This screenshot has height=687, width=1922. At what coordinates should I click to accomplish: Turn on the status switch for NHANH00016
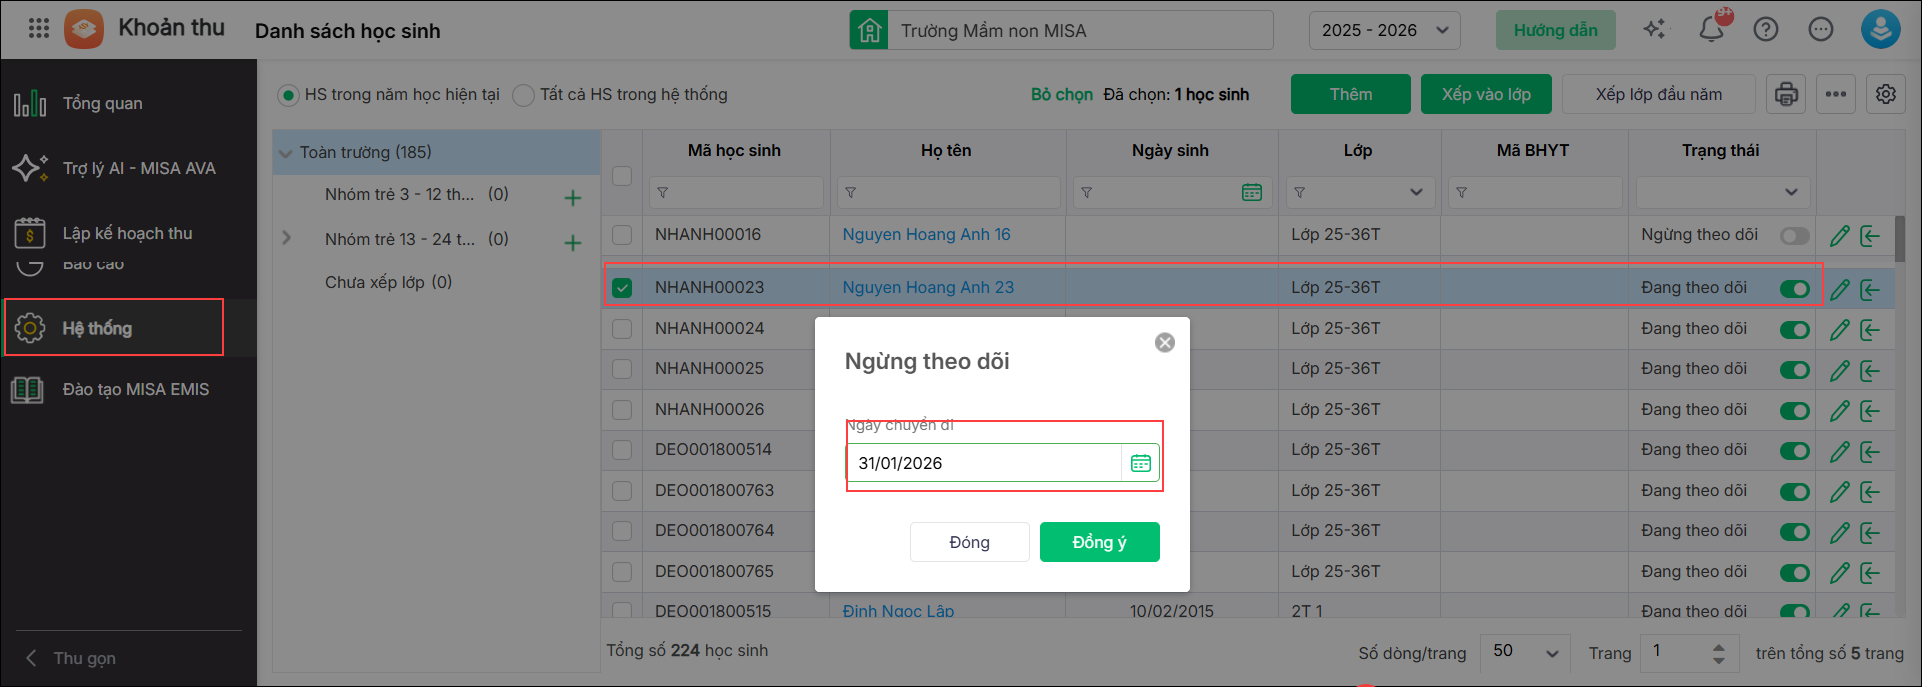[1795, 236]
